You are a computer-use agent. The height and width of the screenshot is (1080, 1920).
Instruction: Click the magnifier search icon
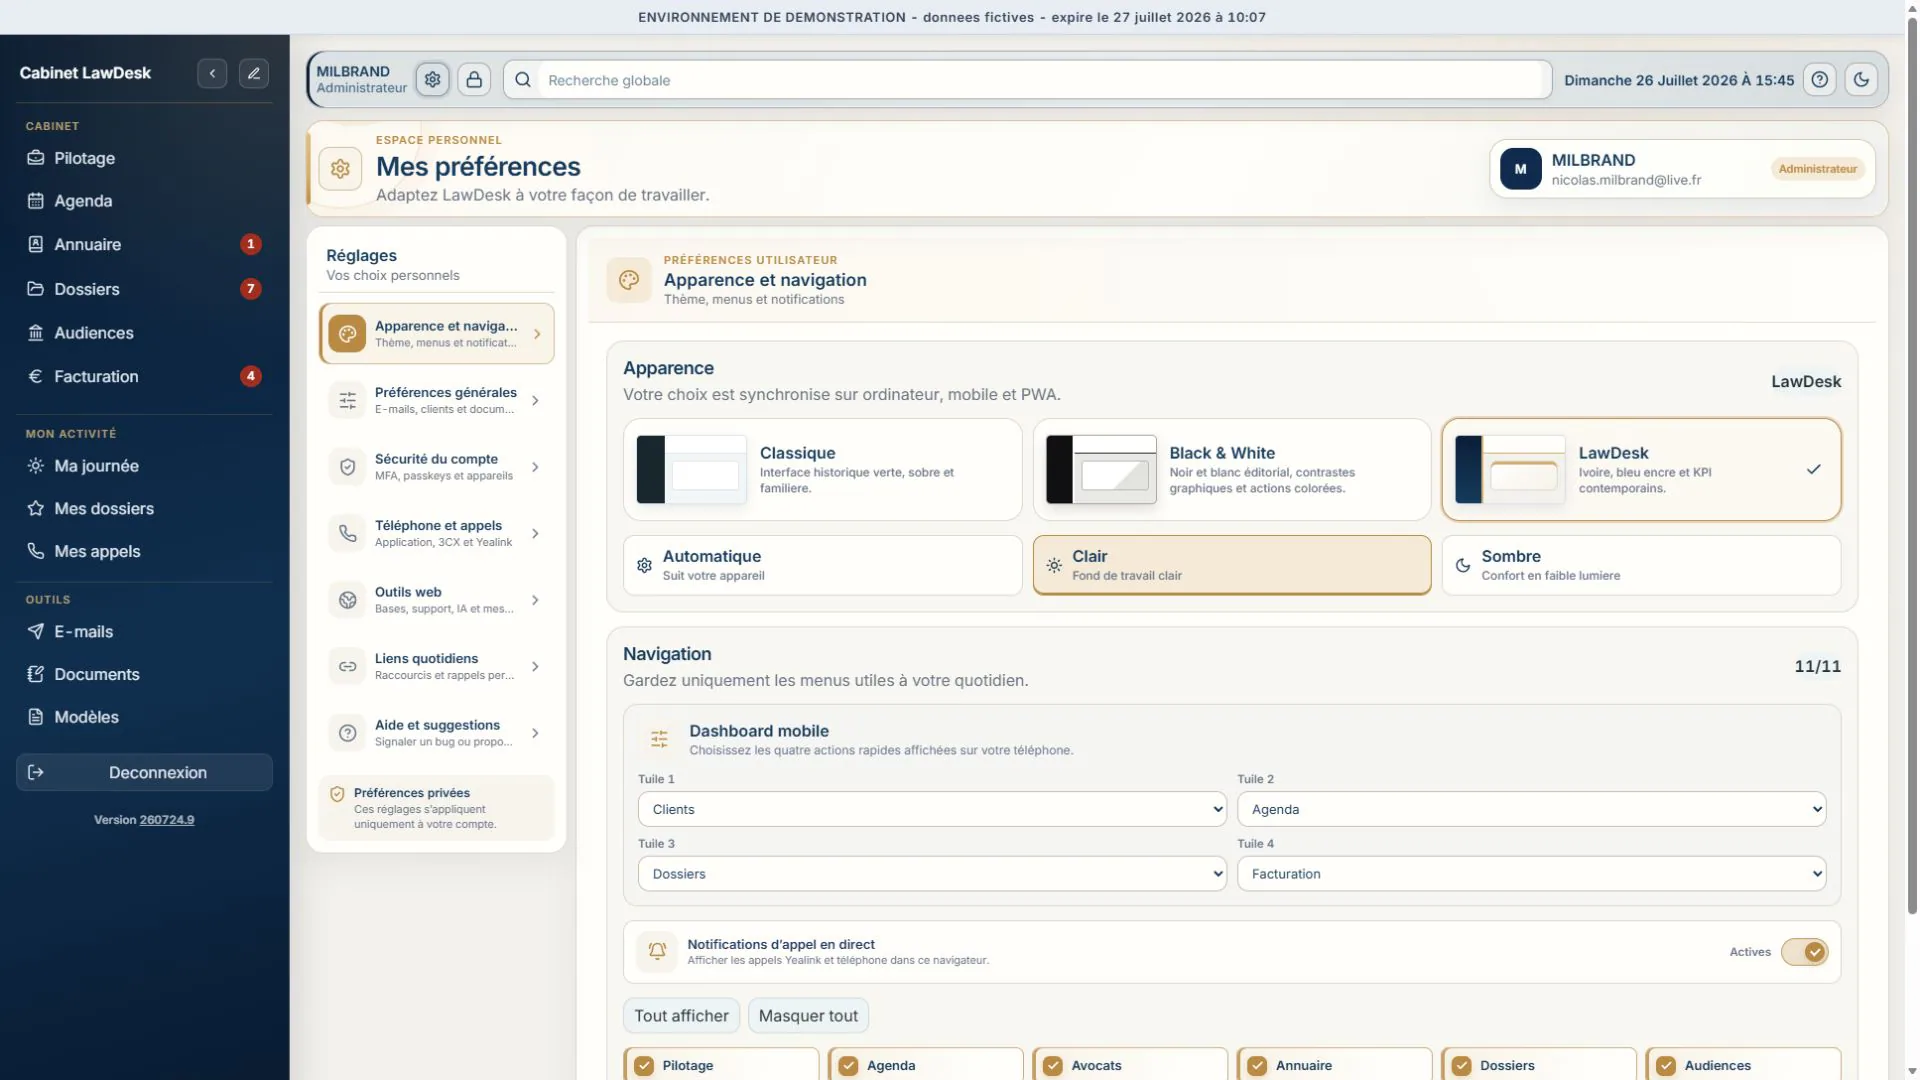tap(522, 80)
